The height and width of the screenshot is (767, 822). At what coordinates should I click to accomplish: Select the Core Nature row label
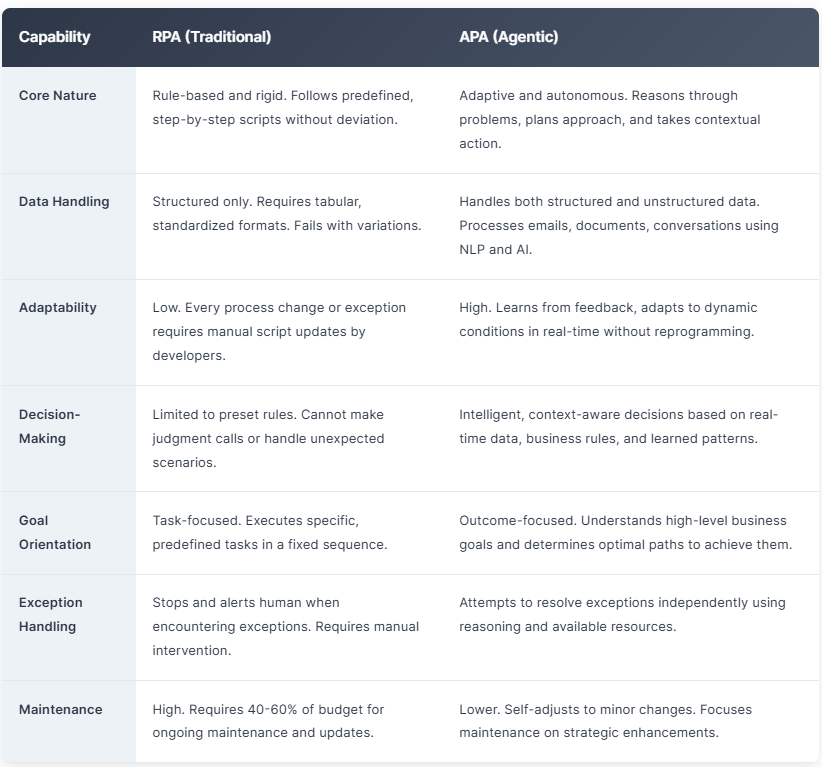click(58, 96)
